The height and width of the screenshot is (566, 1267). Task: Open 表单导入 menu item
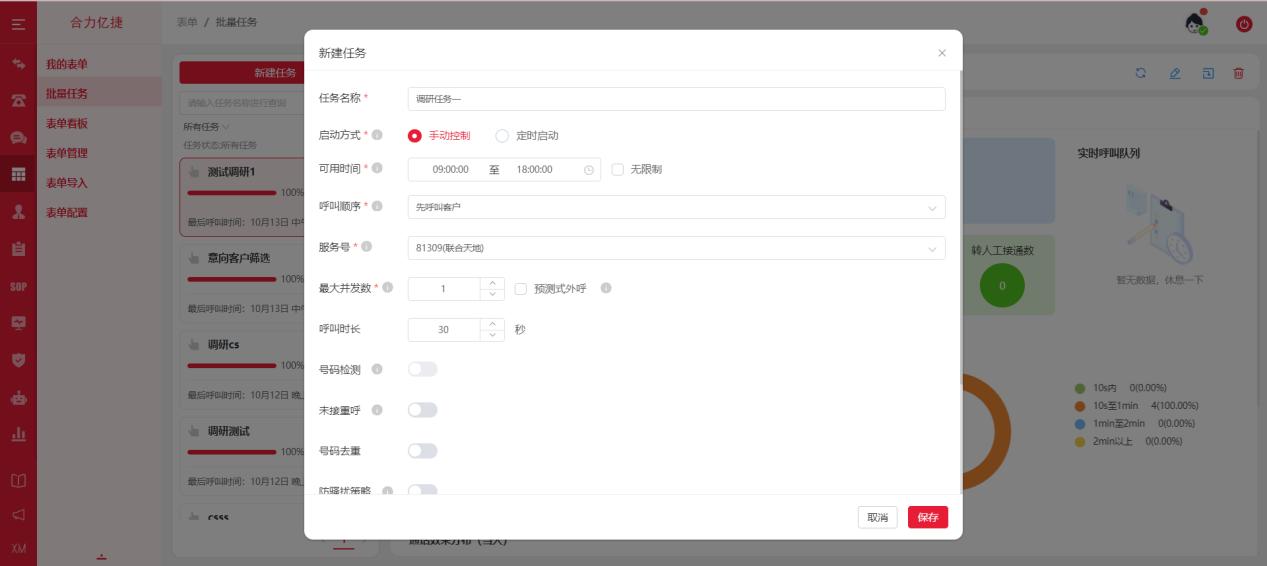67,183
